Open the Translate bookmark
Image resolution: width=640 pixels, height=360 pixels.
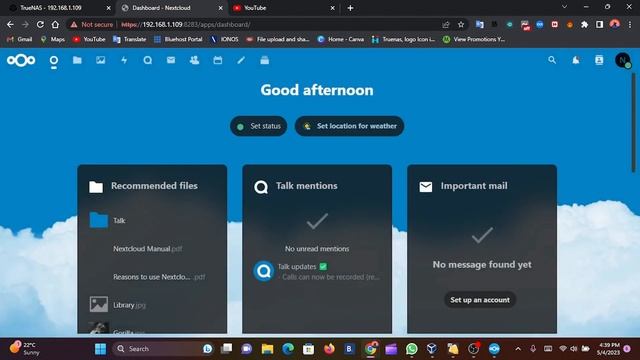click(x=130, y=39)
